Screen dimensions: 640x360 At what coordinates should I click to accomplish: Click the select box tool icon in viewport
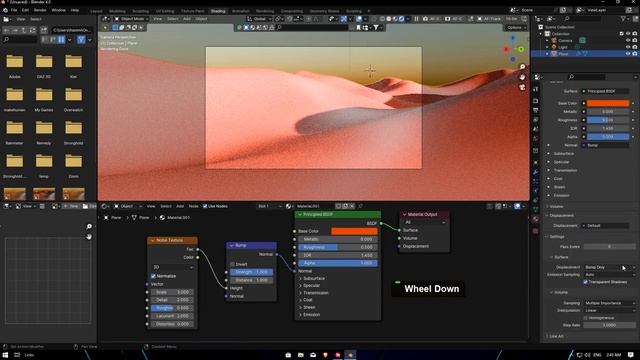click(x=115, y=28)
